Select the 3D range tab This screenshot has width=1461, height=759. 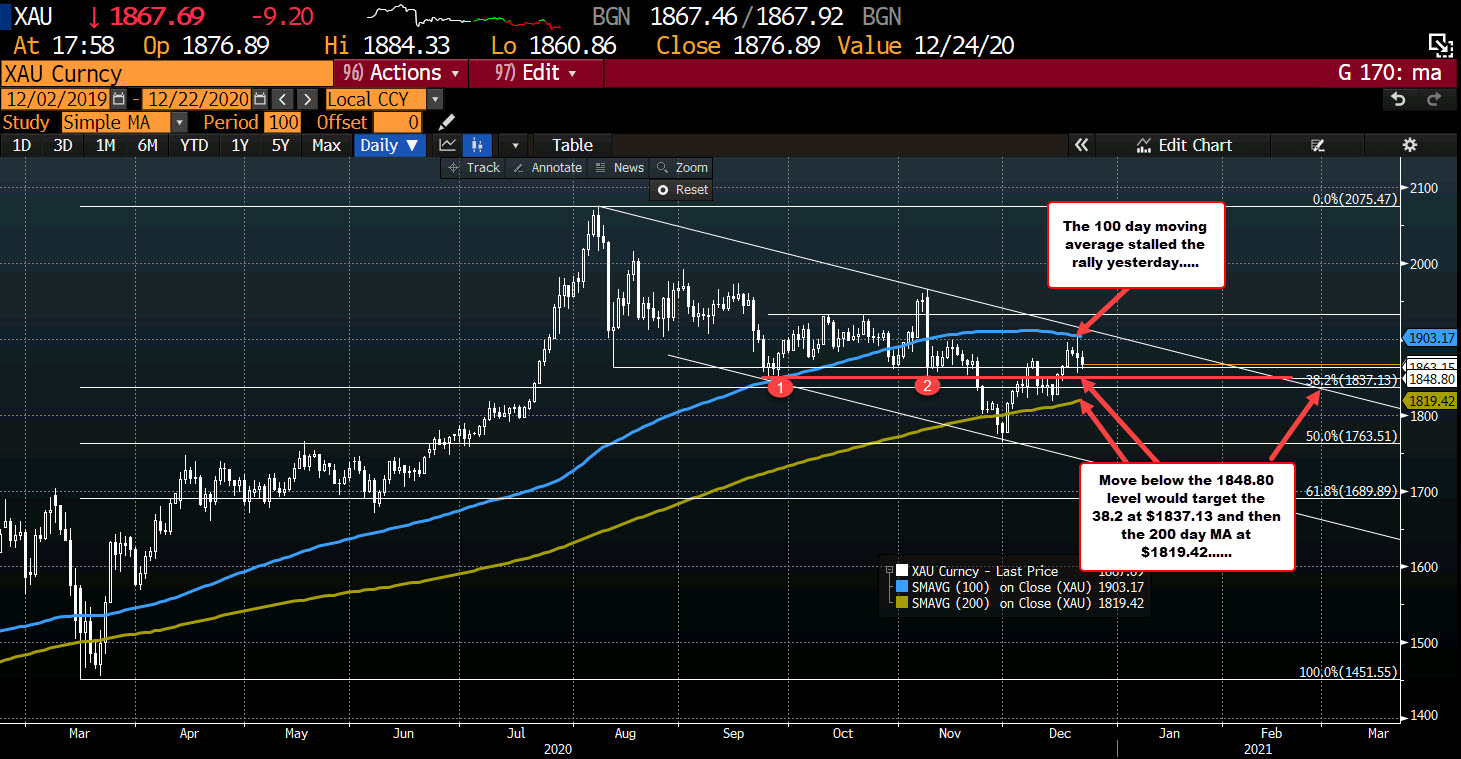63,145
